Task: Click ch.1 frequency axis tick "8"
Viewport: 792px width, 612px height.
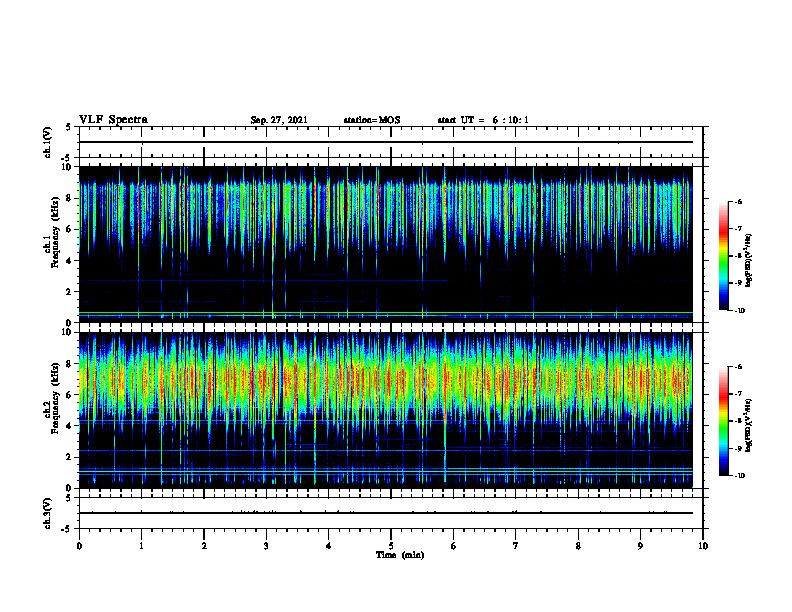Action: tap(70, 198)
